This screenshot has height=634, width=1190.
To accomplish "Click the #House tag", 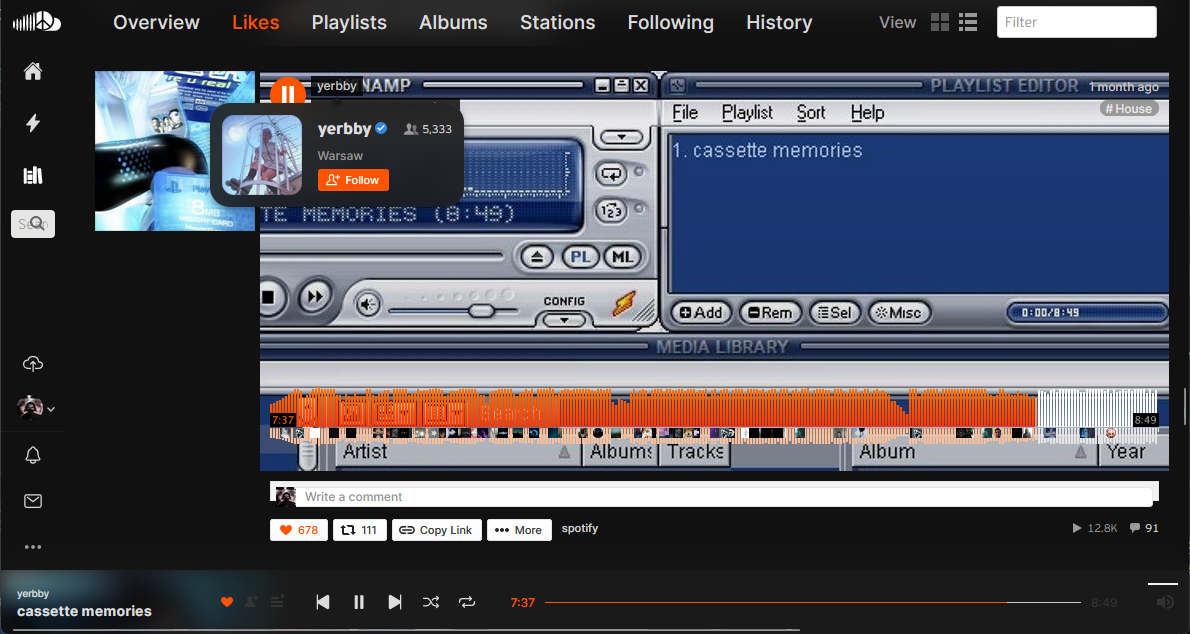I will coord(1128,109).
